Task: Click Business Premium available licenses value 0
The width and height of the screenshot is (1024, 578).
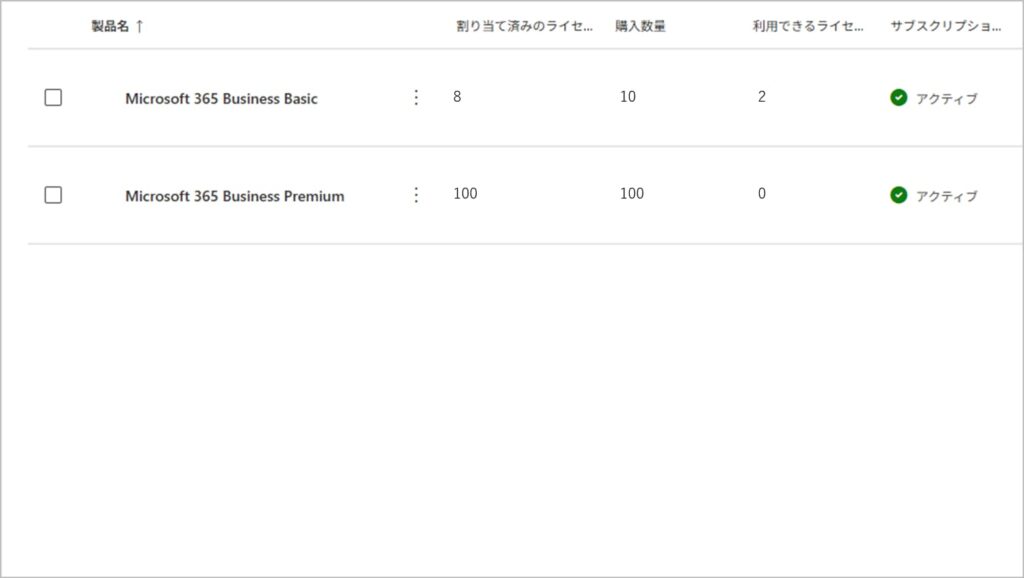Action: click(x=762, y=194)
